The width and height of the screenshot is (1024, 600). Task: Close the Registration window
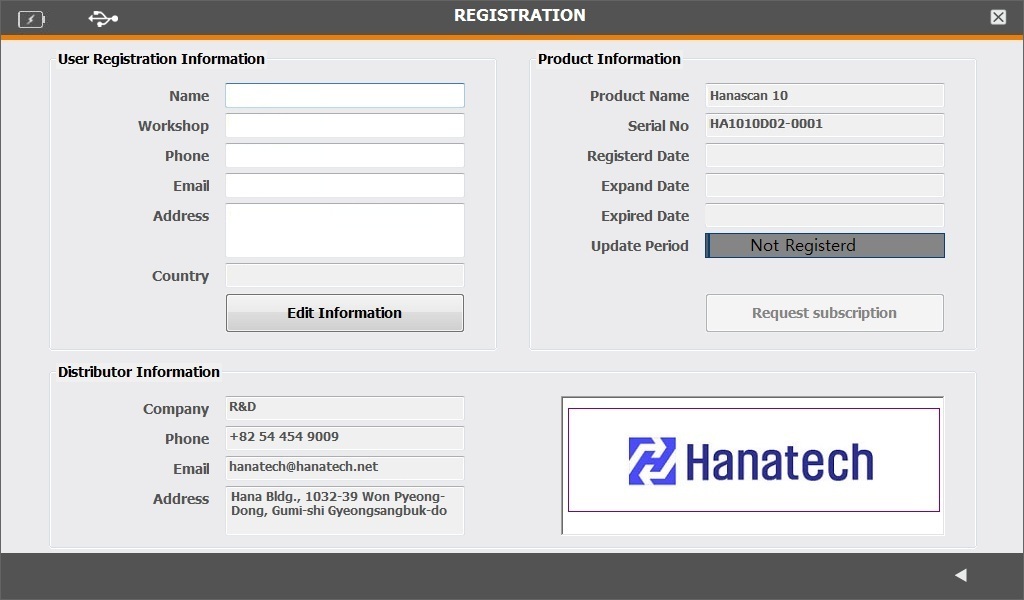(998, 17)
